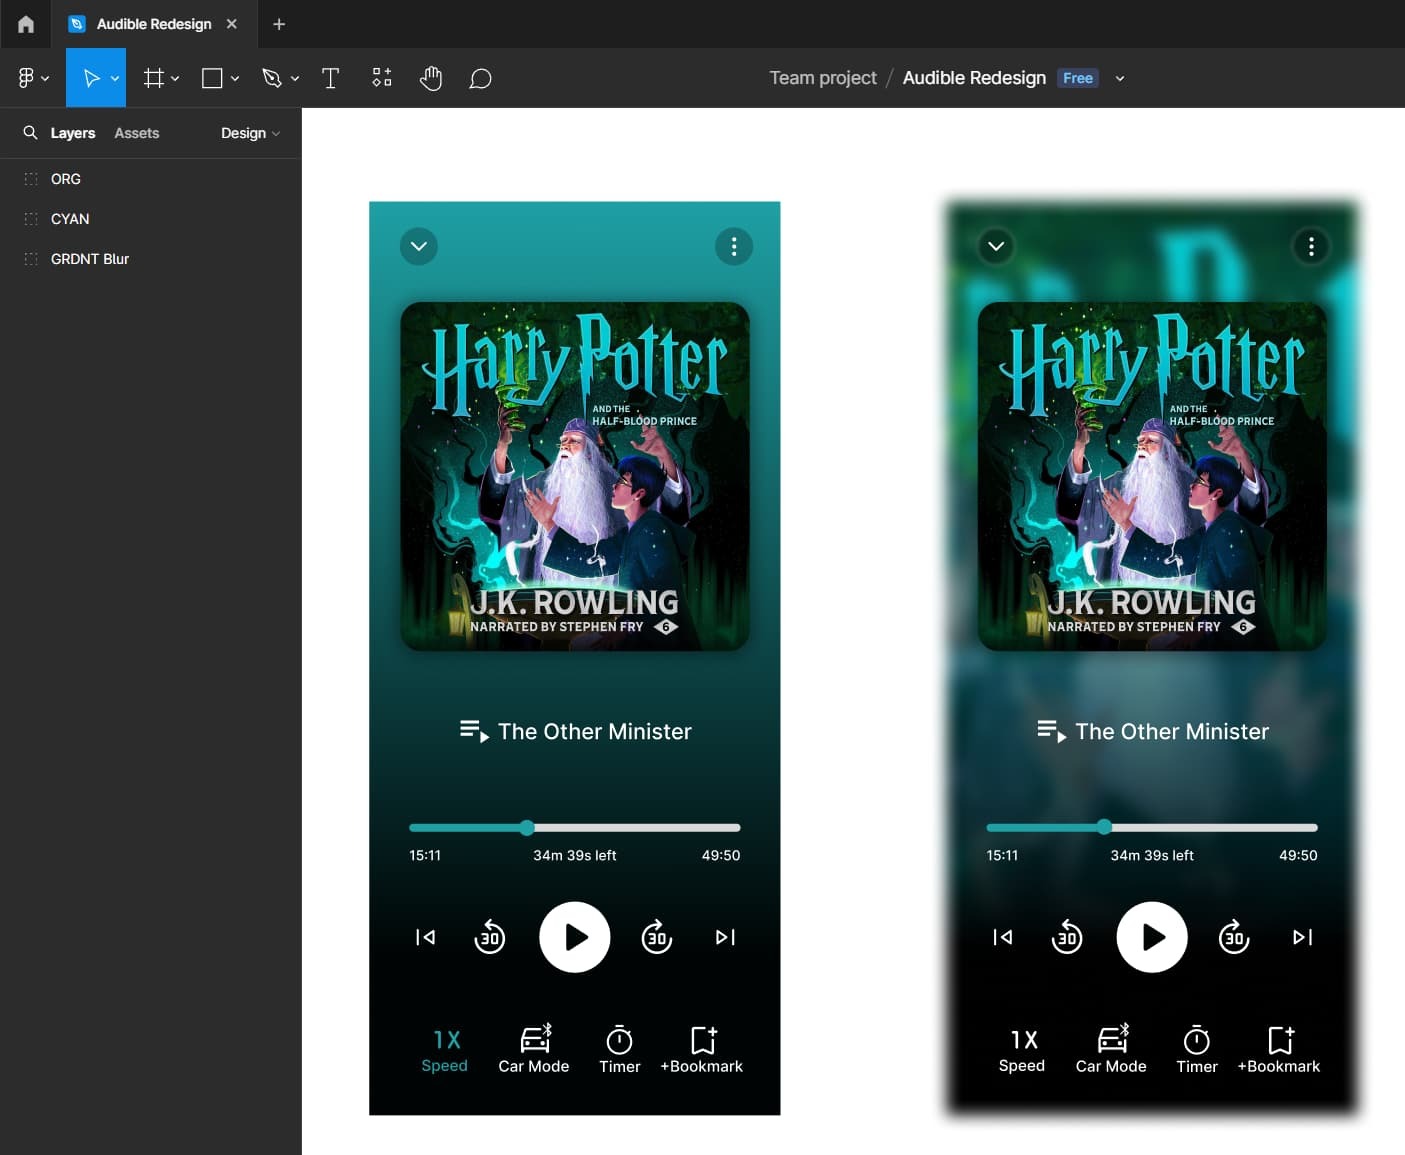
Task: Select book cover in blur mockup
Action: [1152, 477]
